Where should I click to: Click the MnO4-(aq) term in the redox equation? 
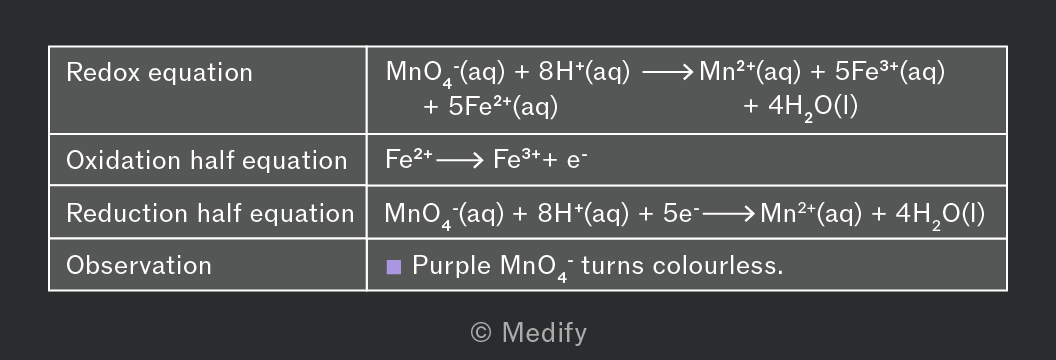click(x=444, y=73)
